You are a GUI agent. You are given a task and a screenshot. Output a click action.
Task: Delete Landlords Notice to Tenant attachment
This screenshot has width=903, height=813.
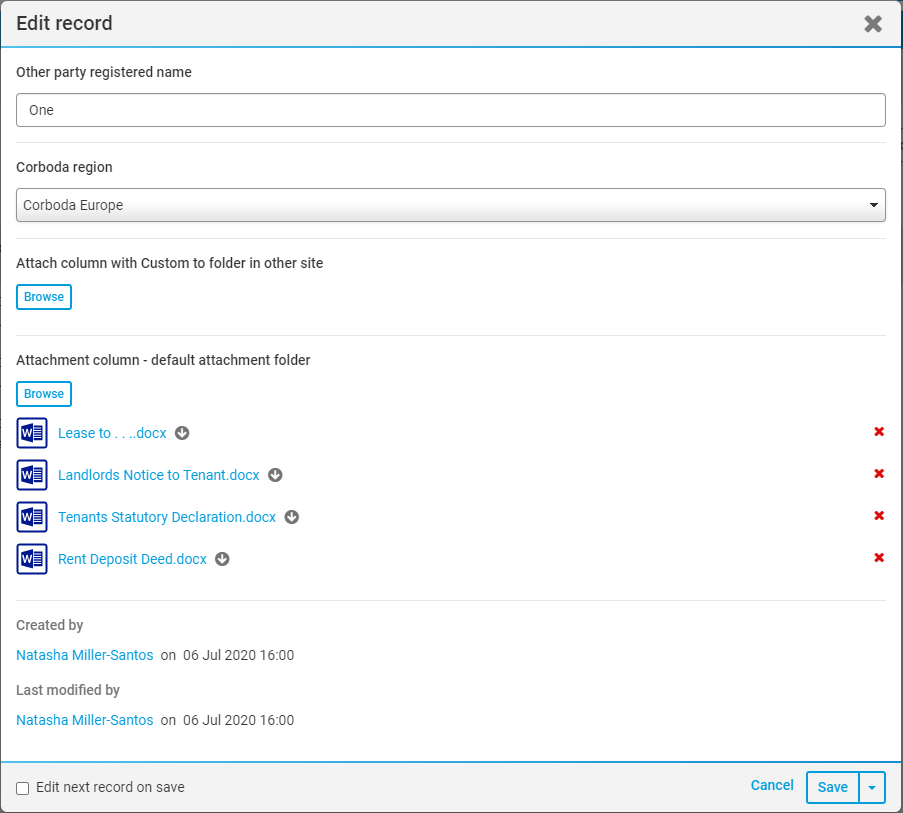(879, 474)
